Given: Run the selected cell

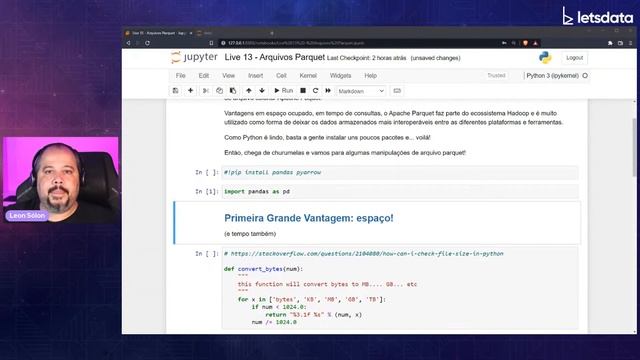Looking at the screenshot, I should pos(284,91).
